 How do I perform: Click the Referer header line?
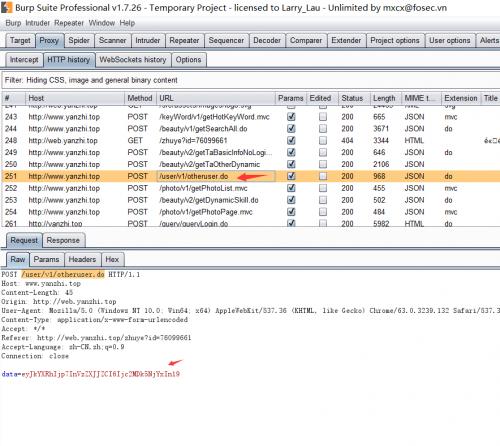[x=96, y=338]
